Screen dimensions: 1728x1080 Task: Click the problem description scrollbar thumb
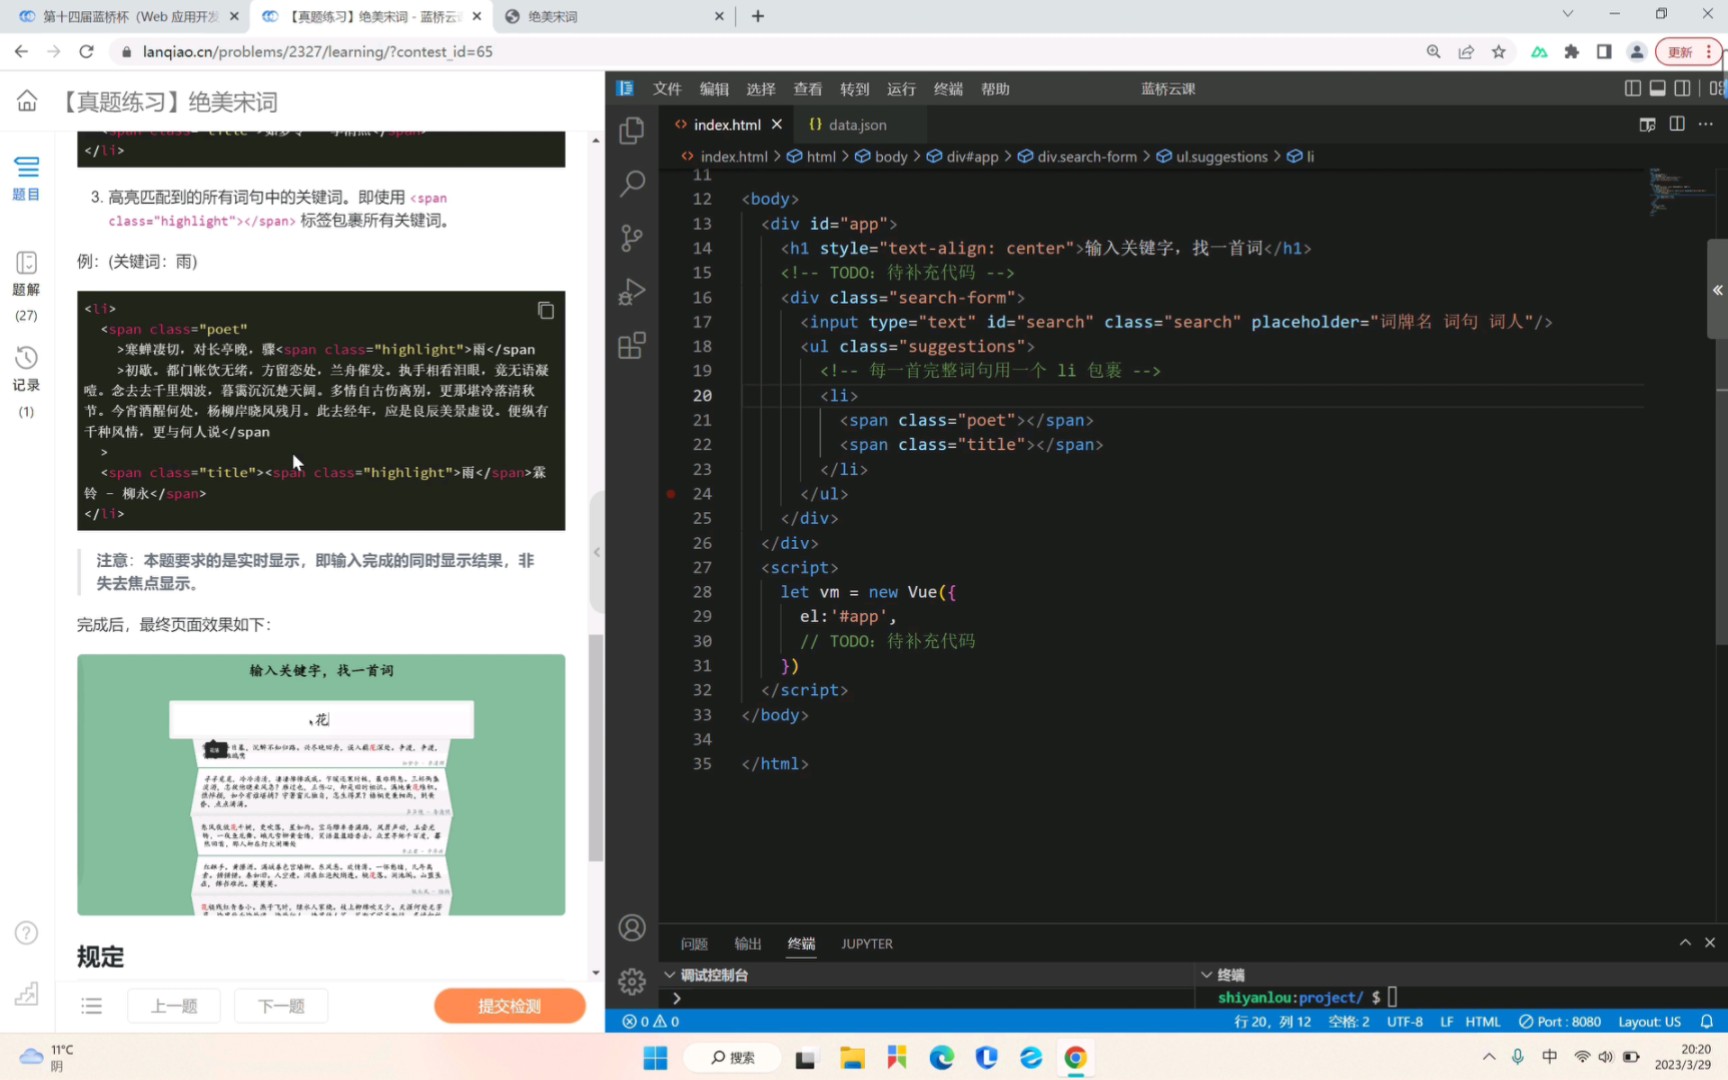[x=596, y=747]
